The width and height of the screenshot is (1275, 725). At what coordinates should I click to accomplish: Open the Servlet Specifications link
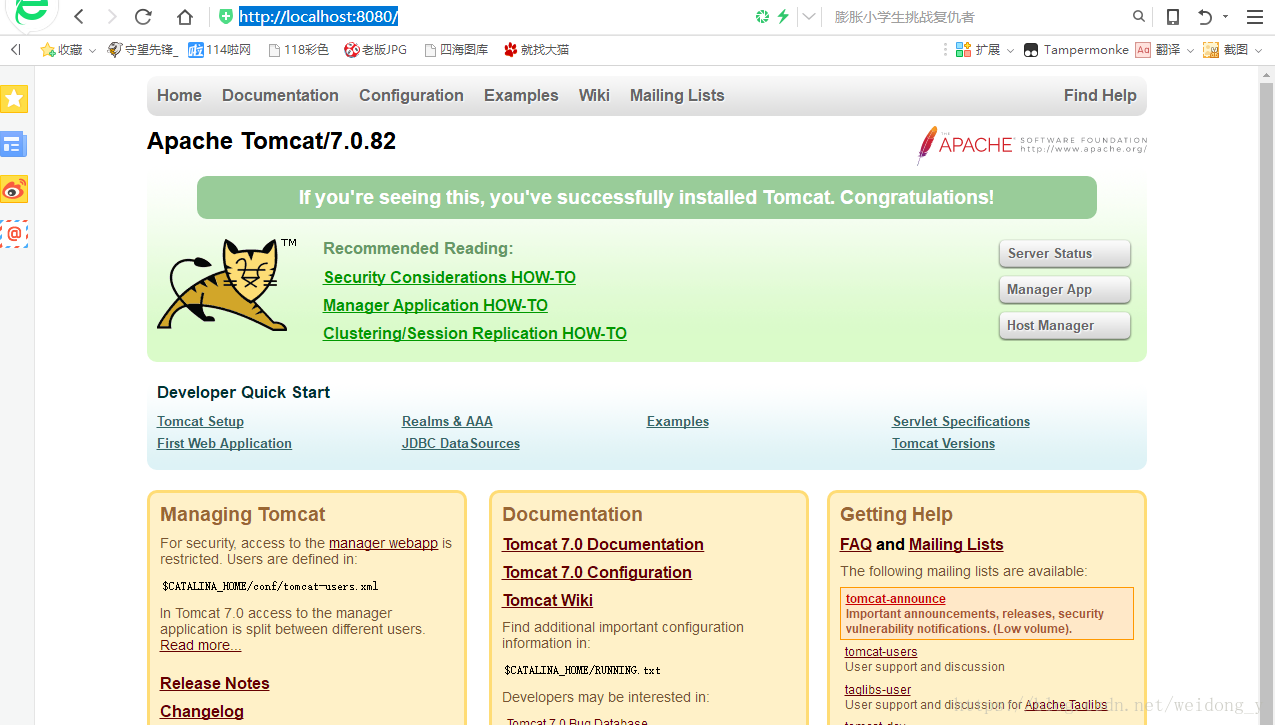coord(961,421)
